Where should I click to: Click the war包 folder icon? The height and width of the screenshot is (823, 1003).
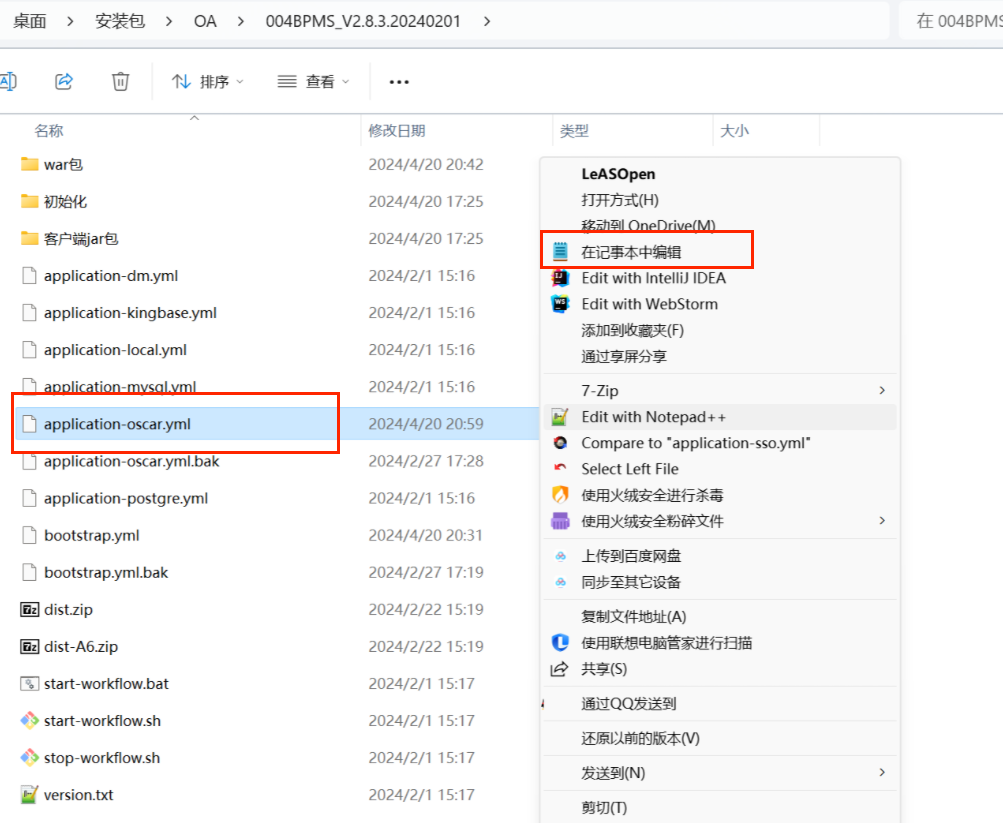(x=29, y=164)
